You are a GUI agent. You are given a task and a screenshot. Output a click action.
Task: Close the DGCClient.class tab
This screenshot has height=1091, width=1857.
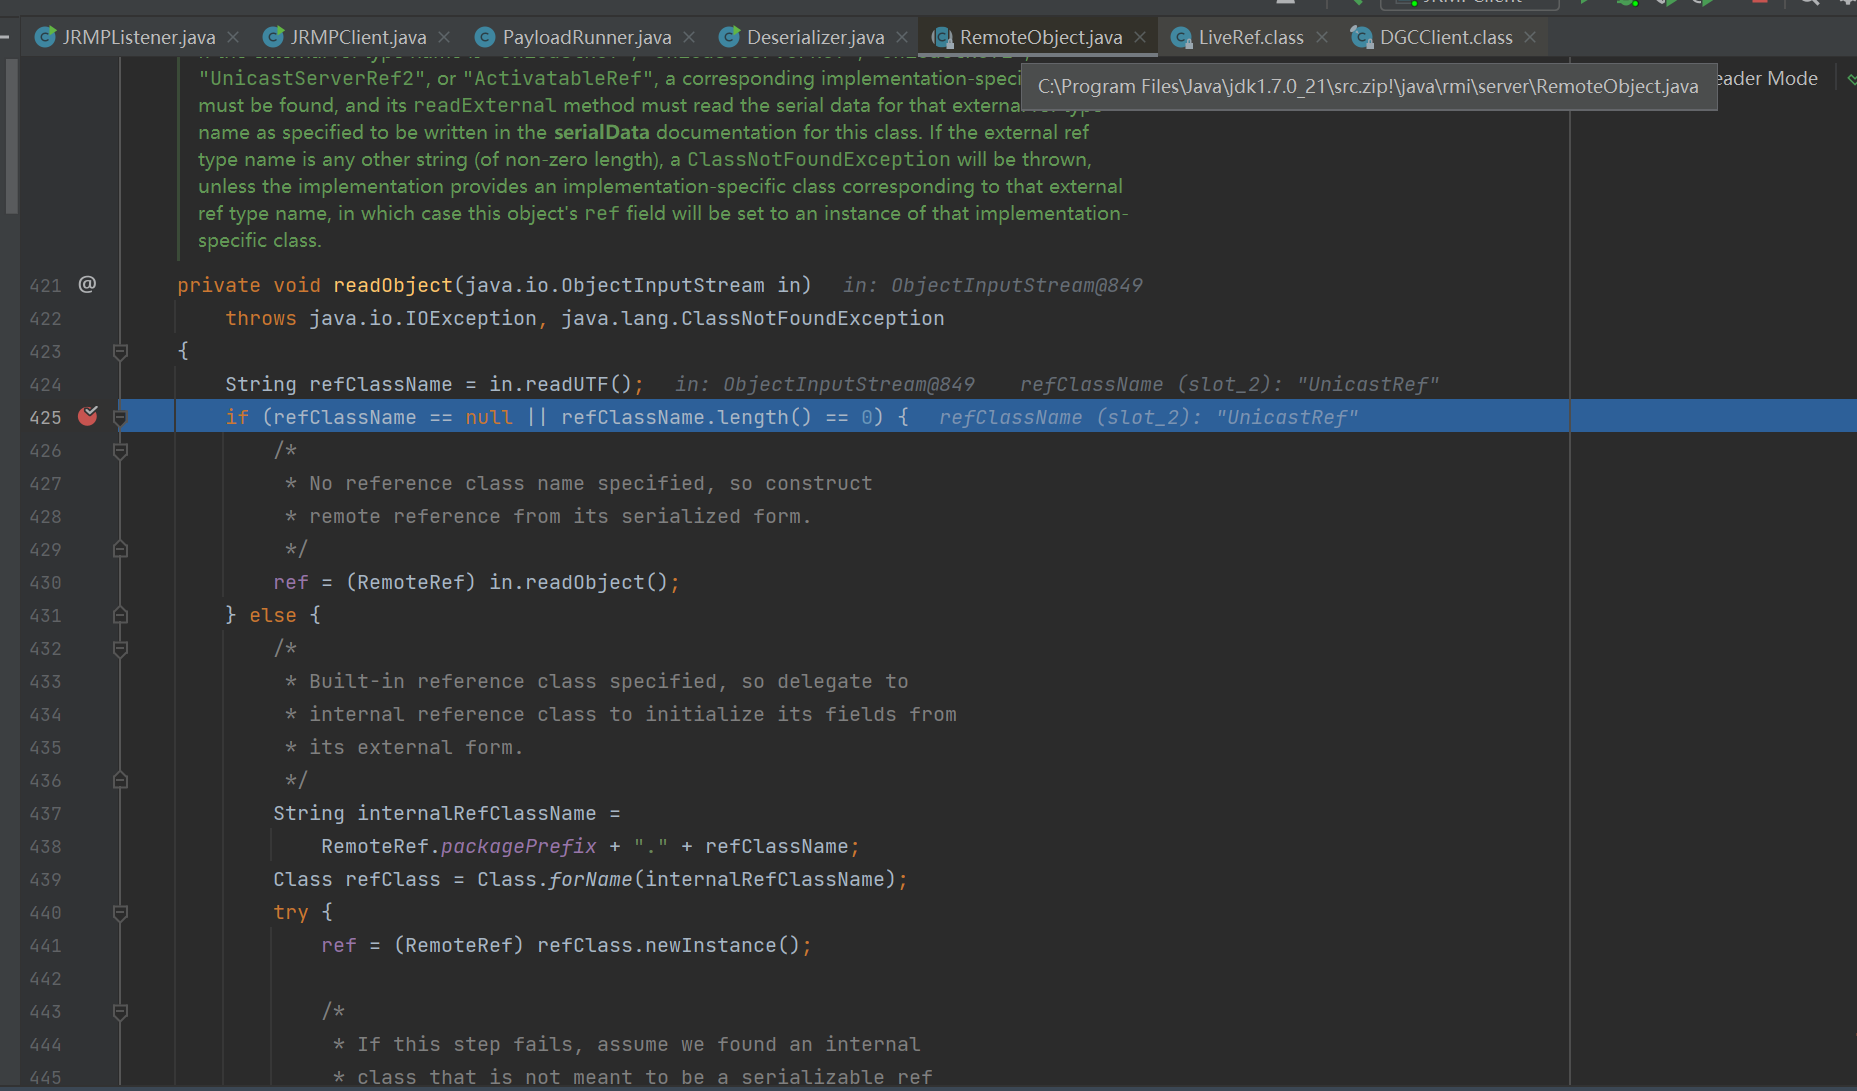[x=1530, y=37]
